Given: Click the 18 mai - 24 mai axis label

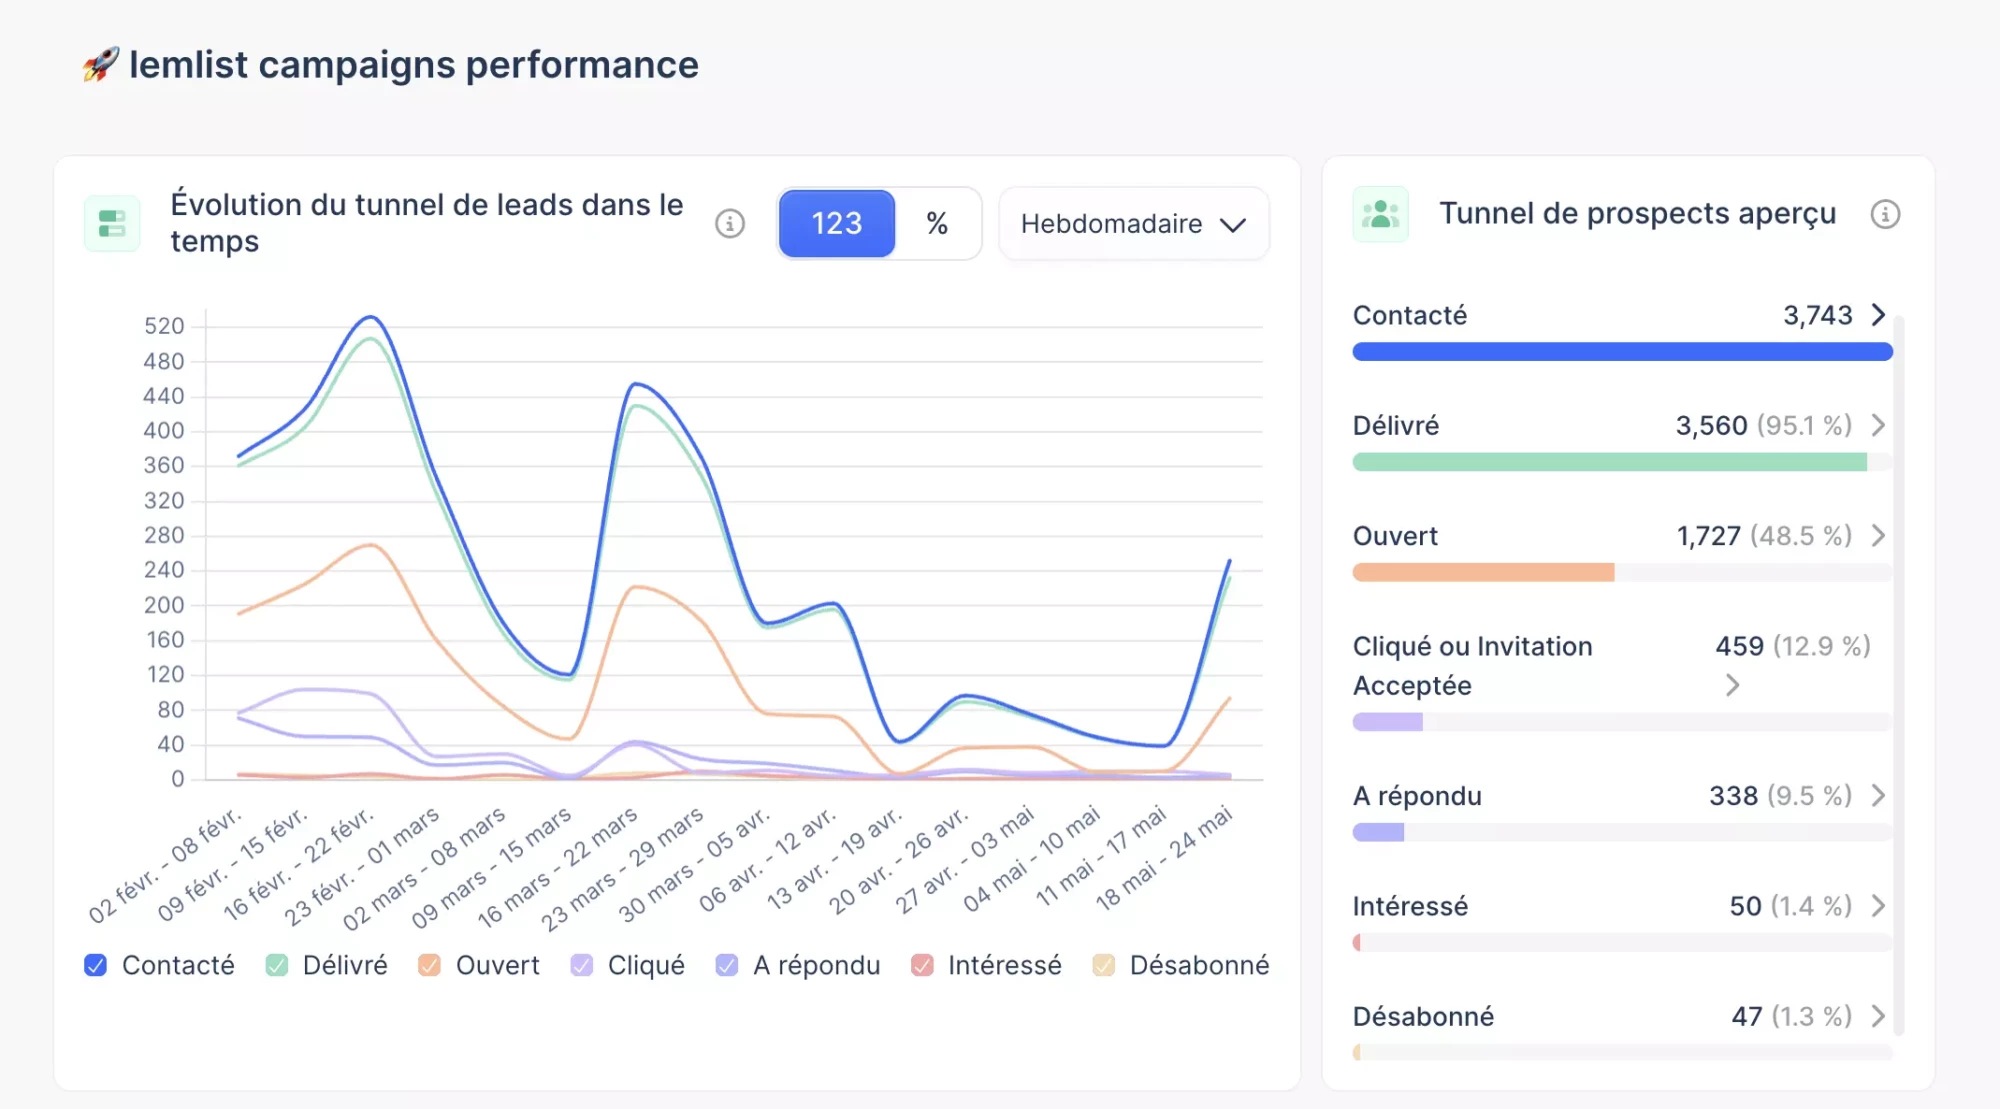Looking at the screenshot, I should coord(1165,858).
